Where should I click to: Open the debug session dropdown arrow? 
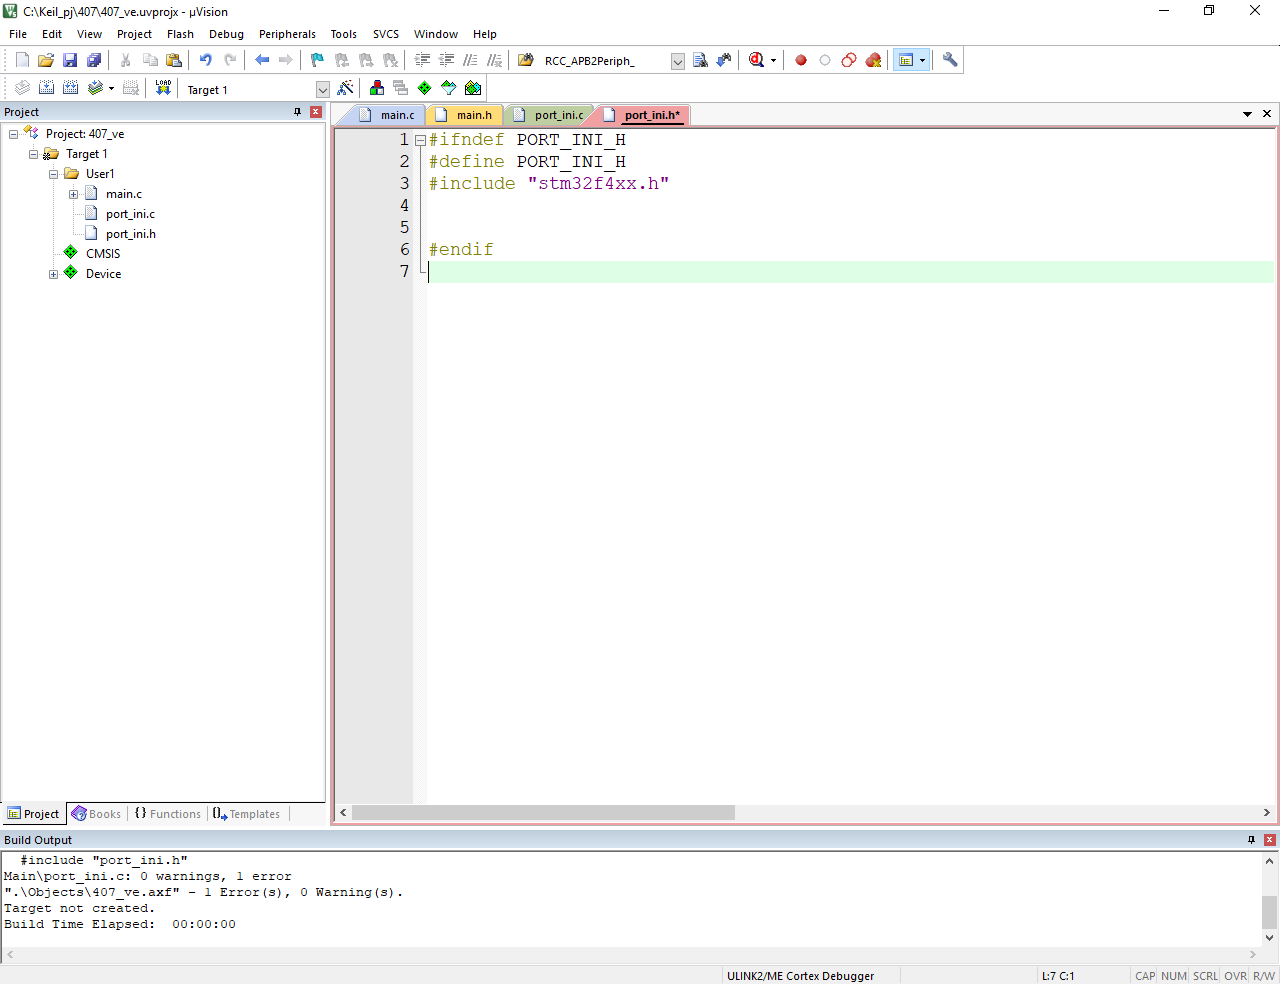click(773, 60)
